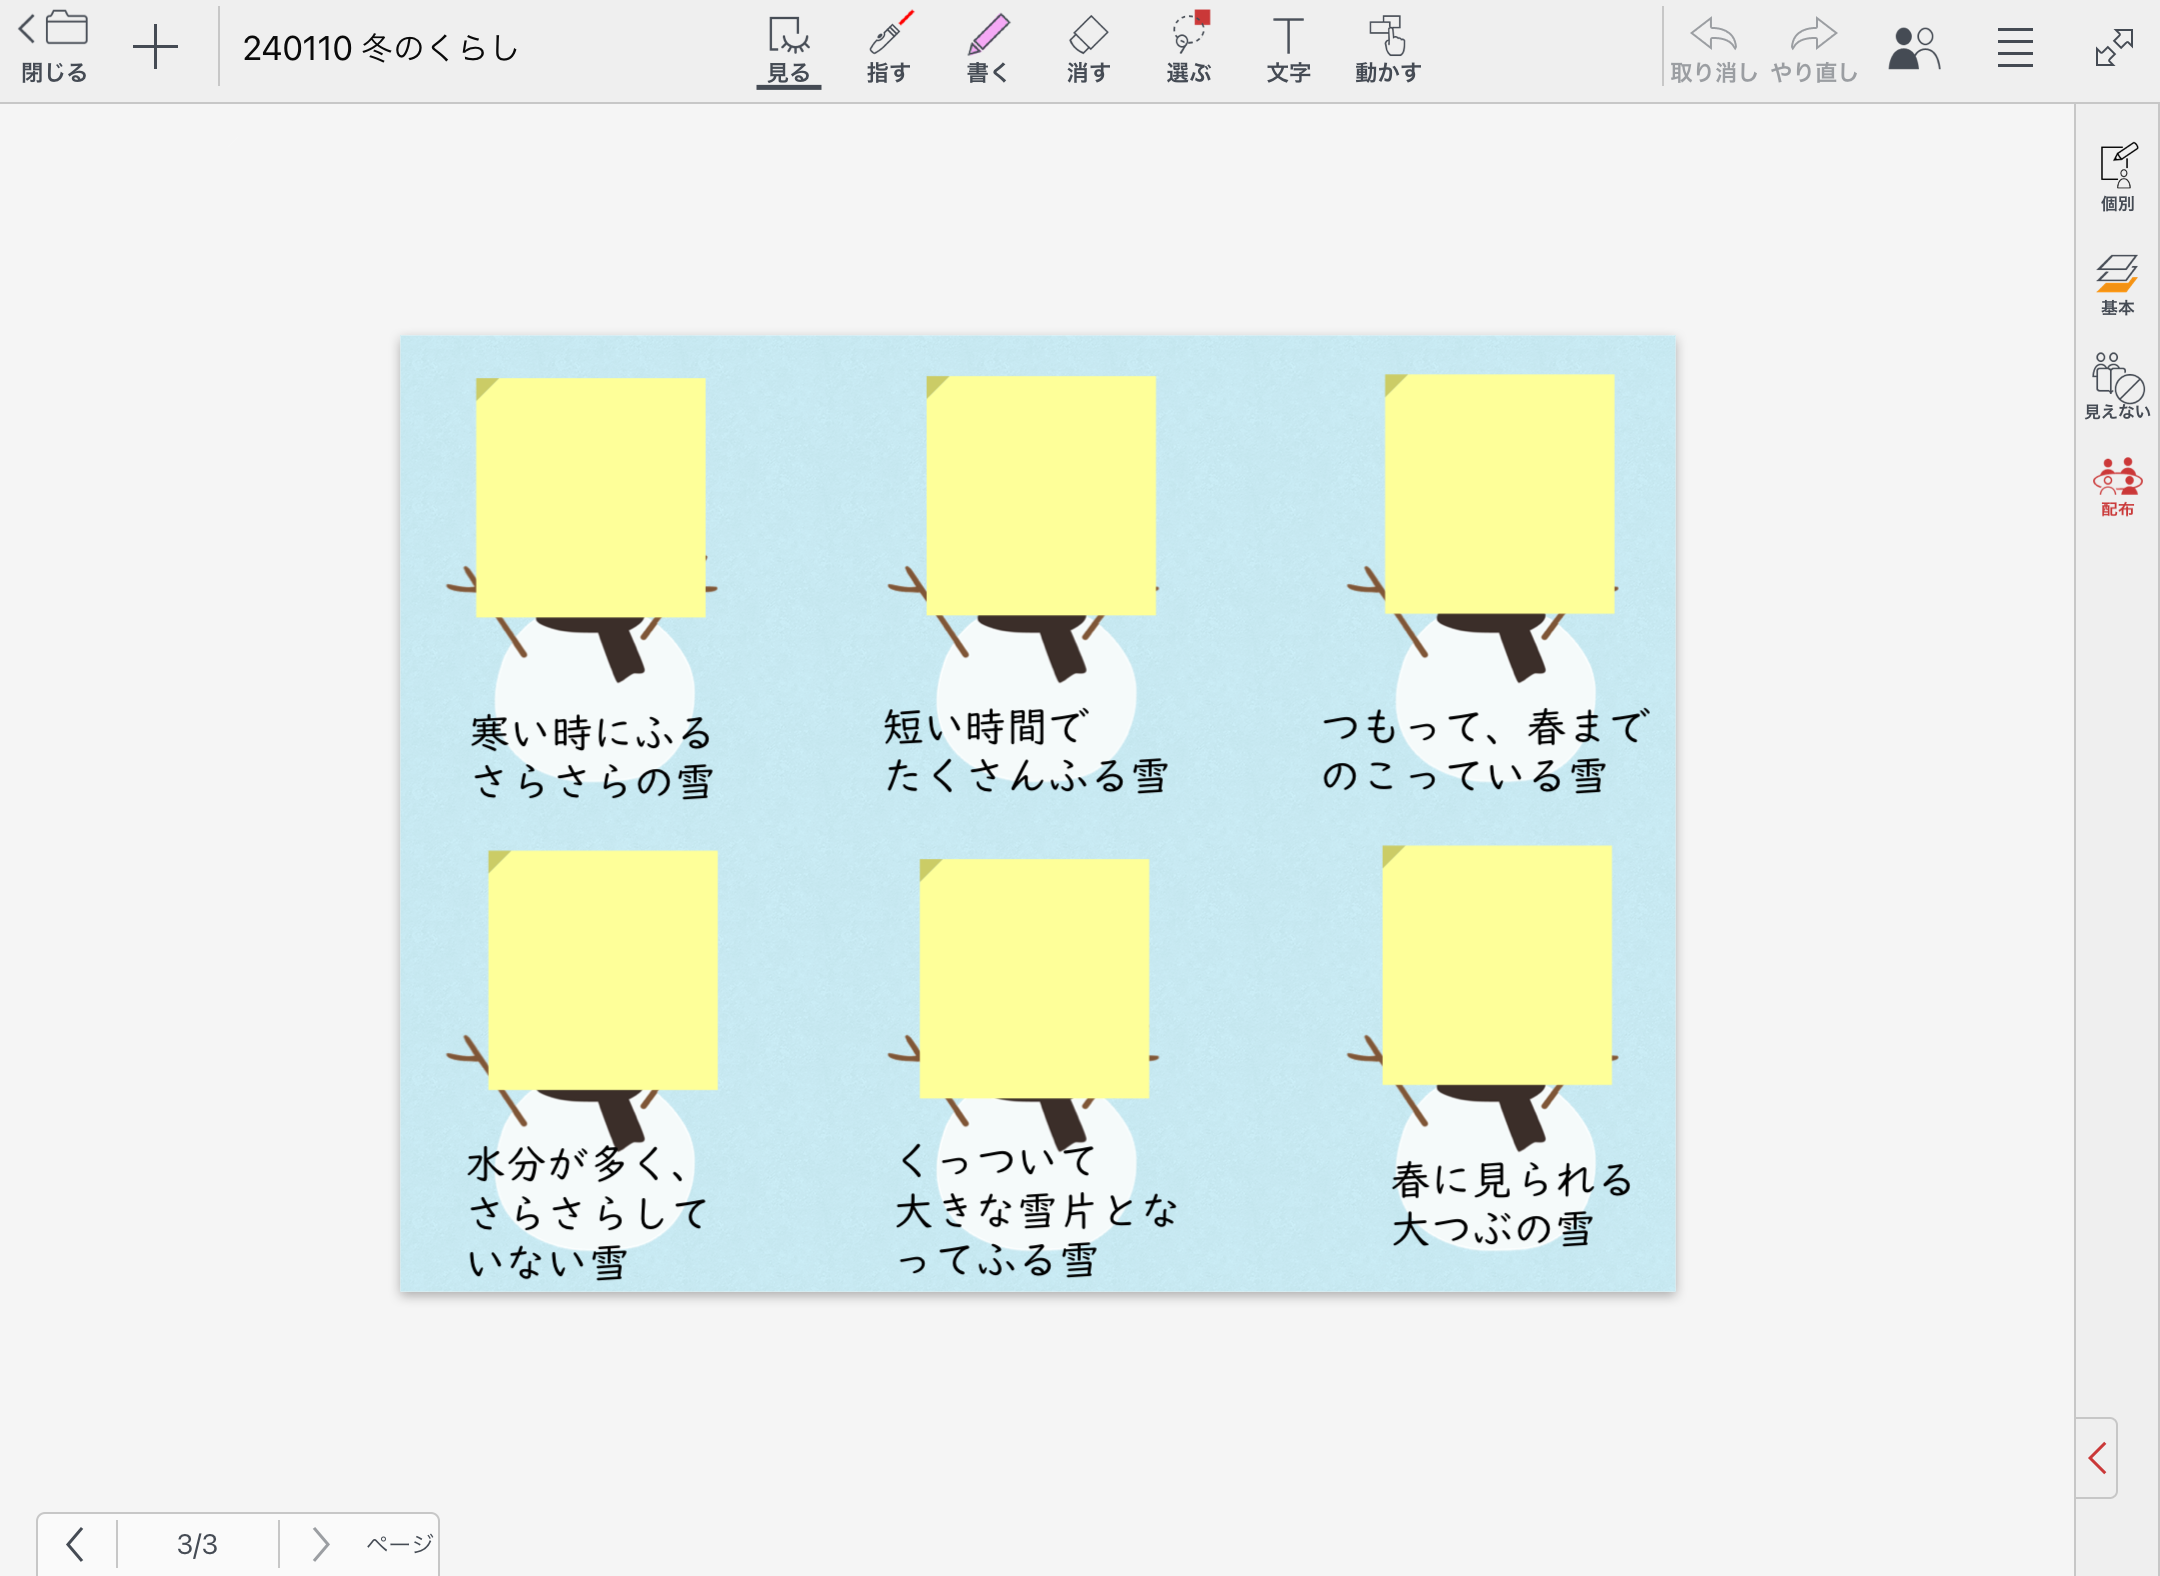Select the 動かす move tool
The width and height of the screenshot is (2160, 1576).
[1388, 48]
